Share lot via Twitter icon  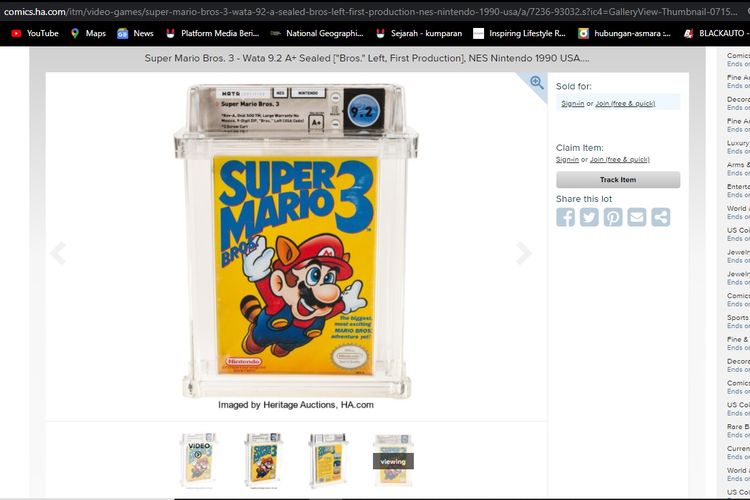point(589,217)
